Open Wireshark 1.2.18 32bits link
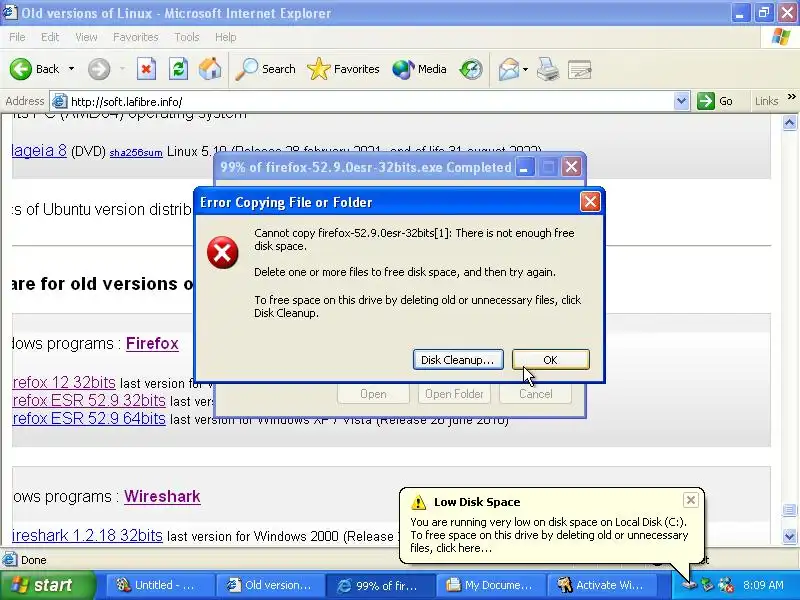Viewport: 800px width, 600px height. [x=87, y=536]
